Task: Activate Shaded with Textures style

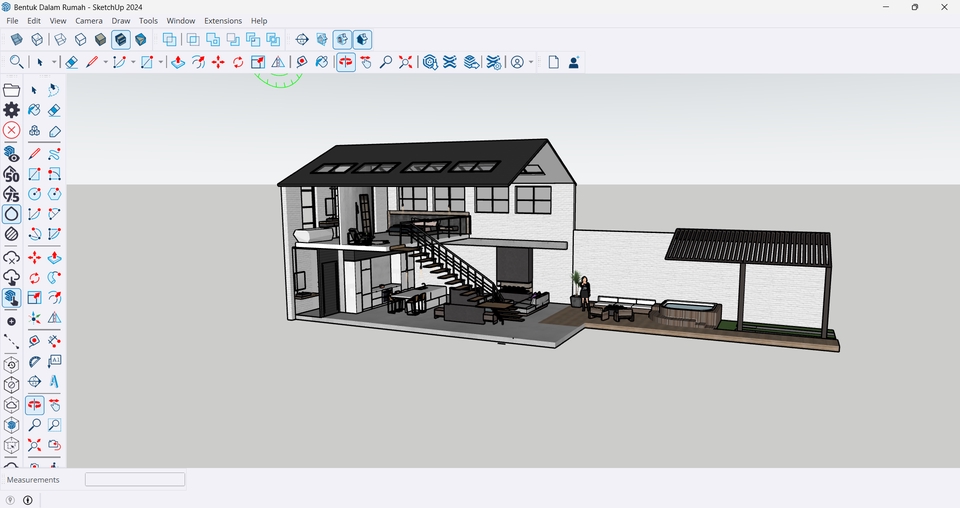Action: [121, 40]
